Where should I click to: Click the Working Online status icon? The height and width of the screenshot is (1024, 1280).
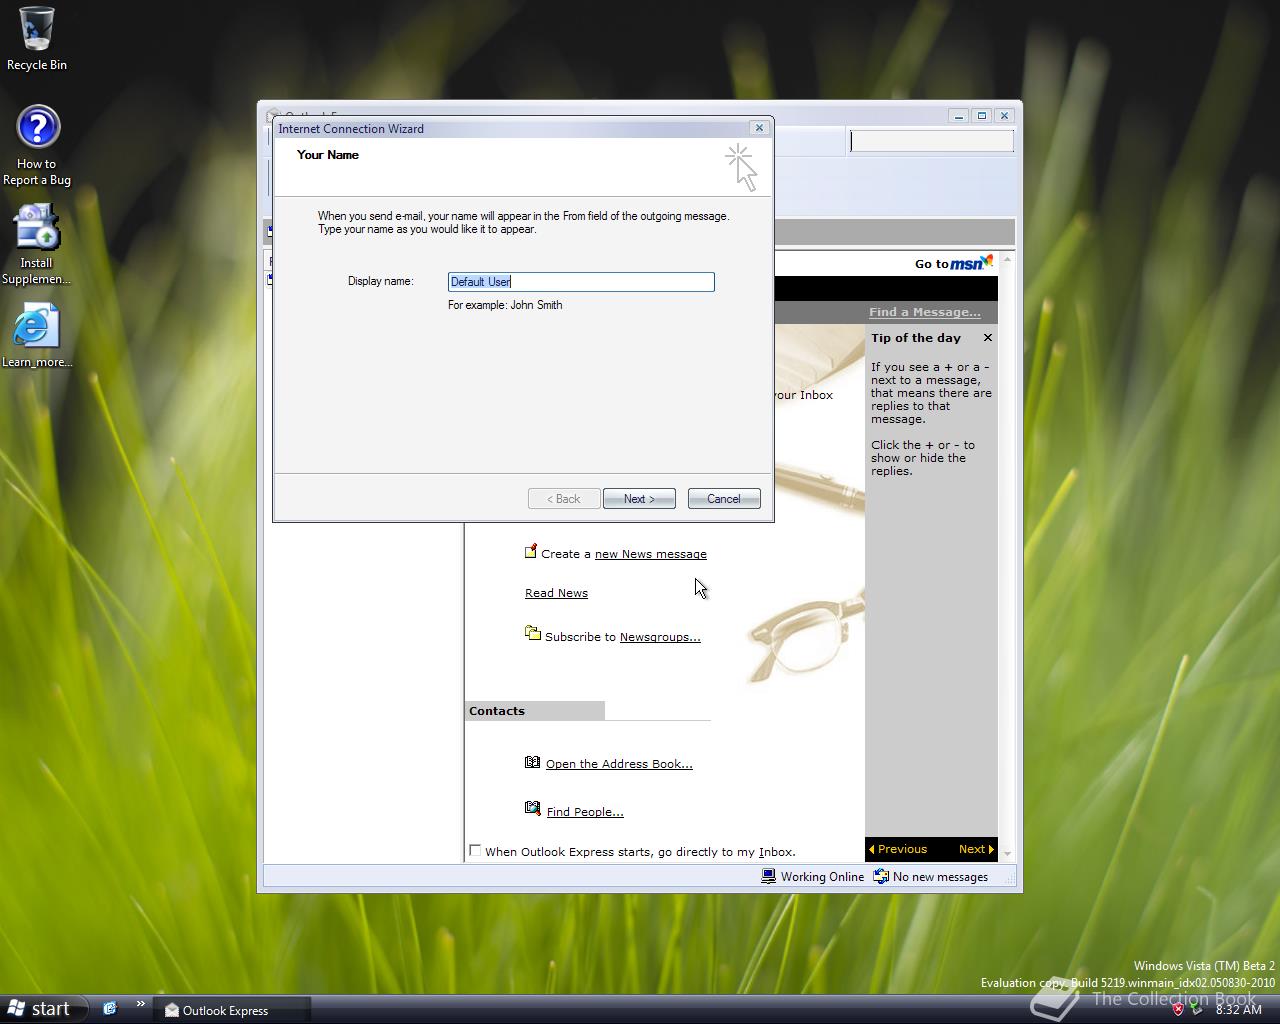[x=768, y=876]
